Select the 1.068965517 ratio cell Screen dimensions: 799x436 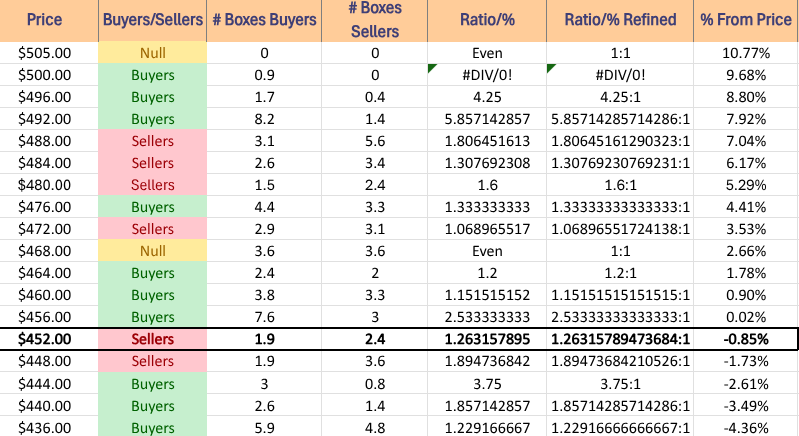(487, 229)
